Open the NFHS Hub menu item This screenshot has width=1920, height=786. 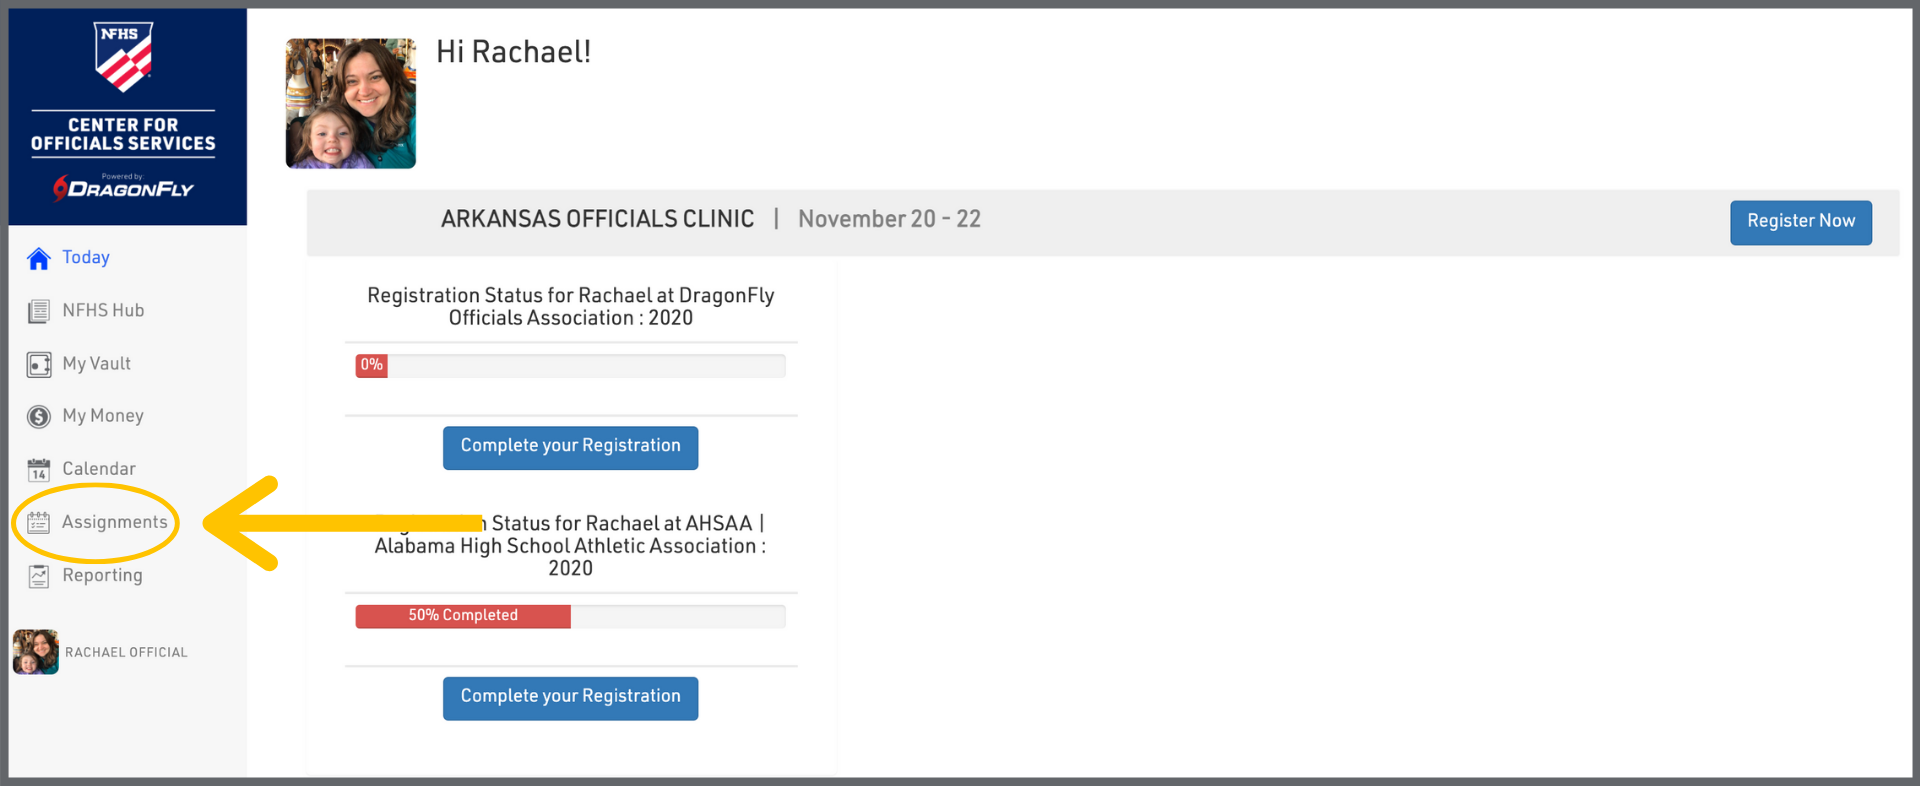pos(103,311)
